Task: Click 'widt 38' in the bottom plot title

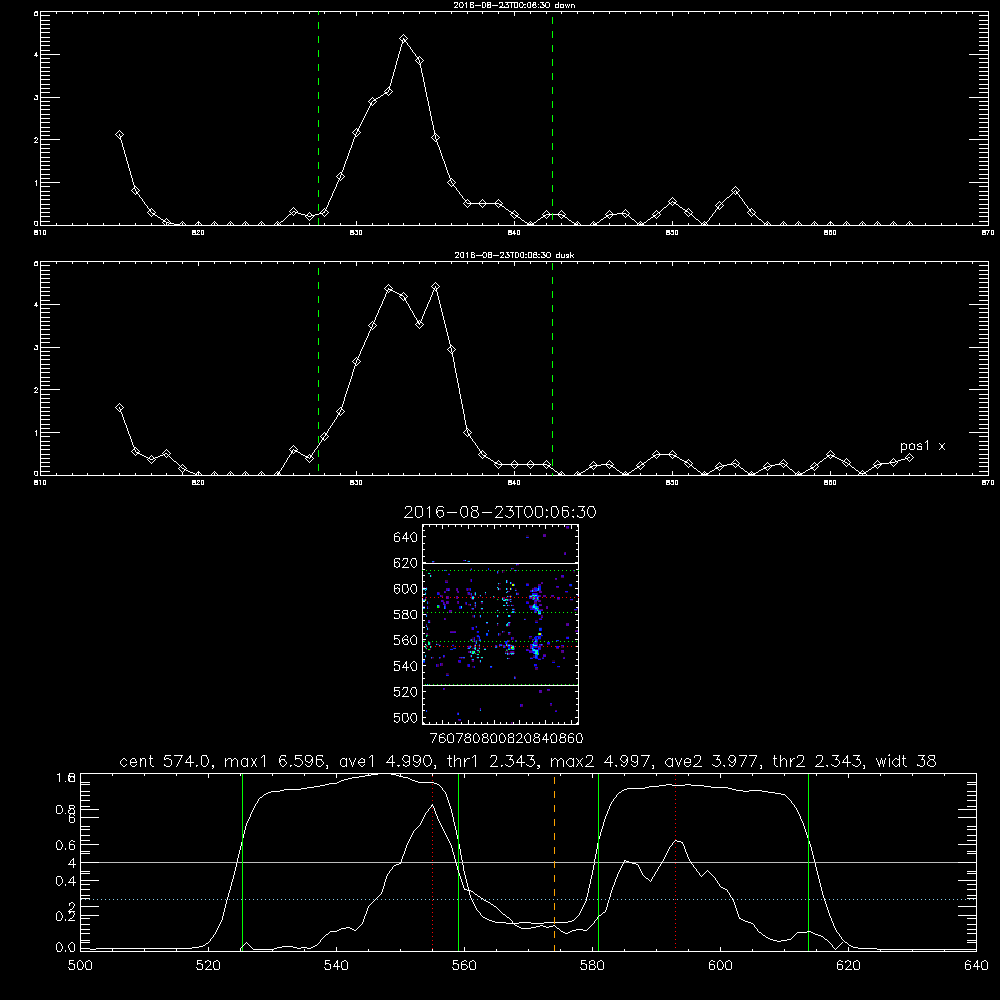Action: click(x=906, y=761)
